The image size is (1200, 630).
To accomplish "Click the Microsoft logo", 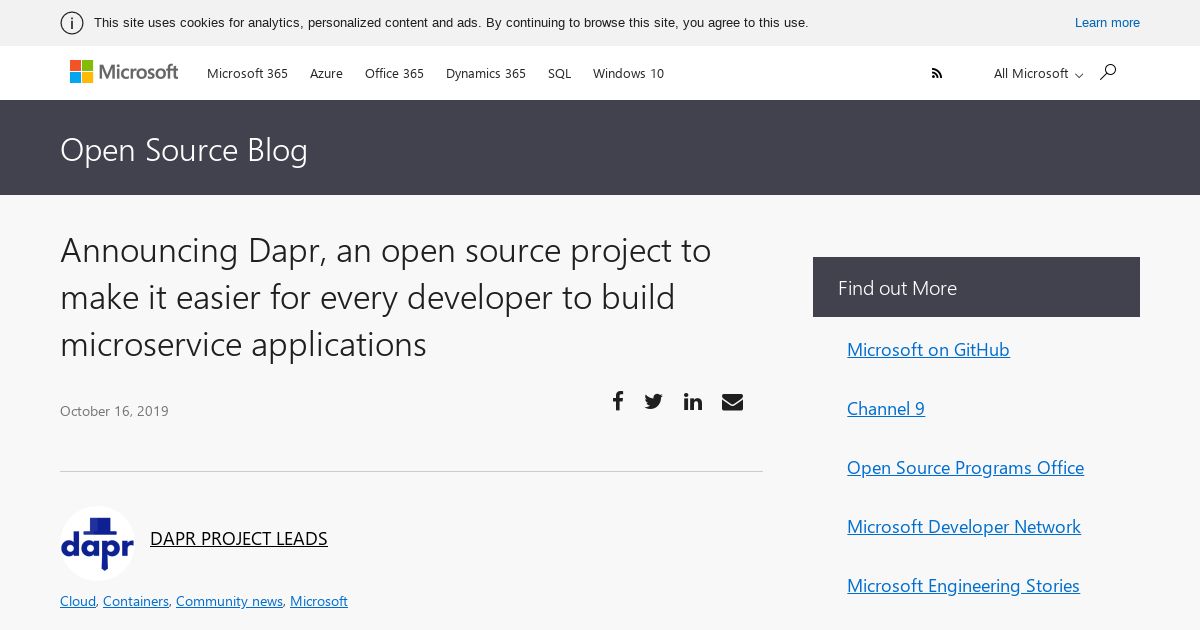I will tap(124, 72).
